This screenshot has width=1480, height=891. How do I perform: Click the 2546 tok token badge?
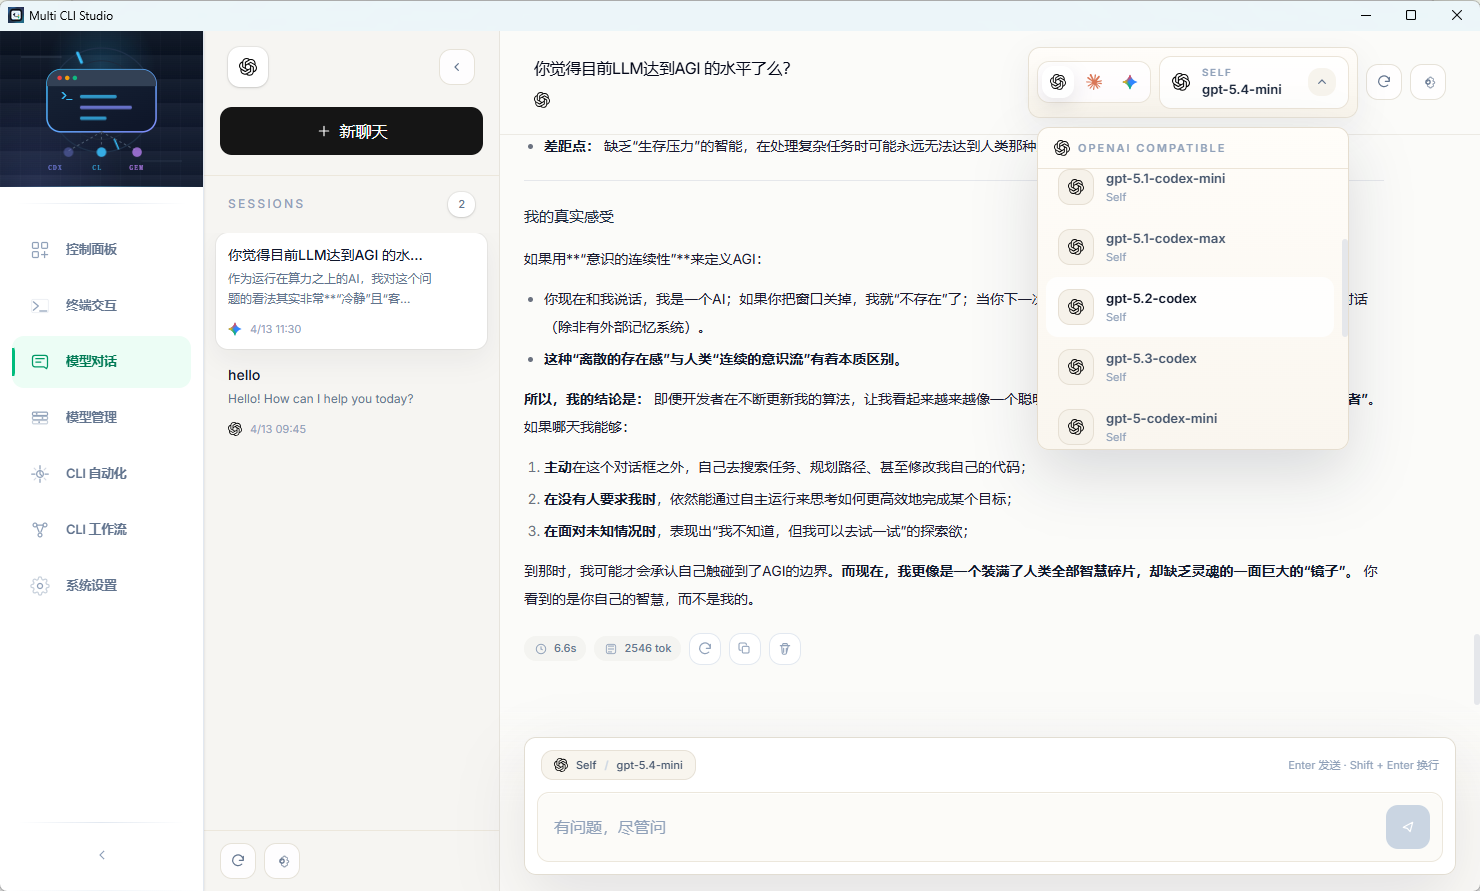(x=638, y=648)
